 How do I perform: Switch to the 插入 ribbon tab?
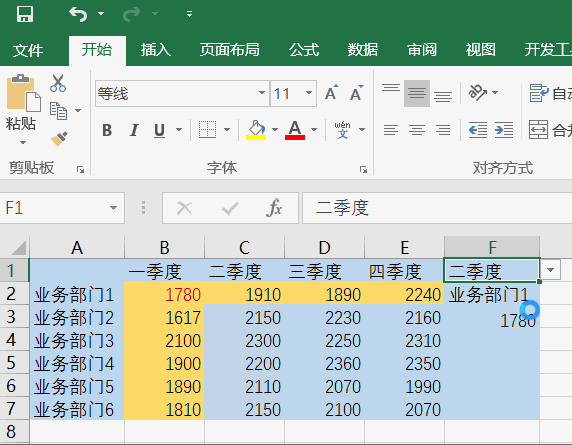[x=156, y=50]
